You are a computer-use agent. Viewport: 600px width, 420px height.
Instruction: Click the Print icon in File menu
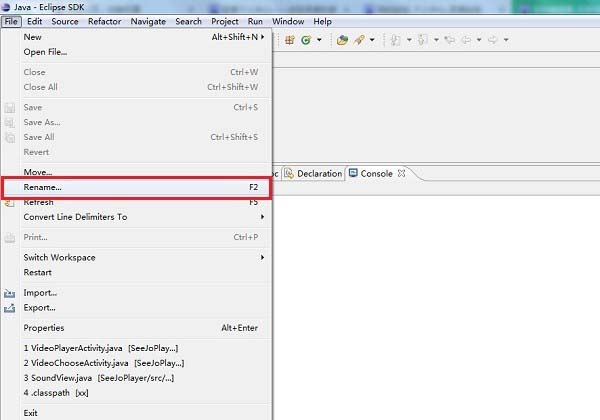(x=10, y=238)
